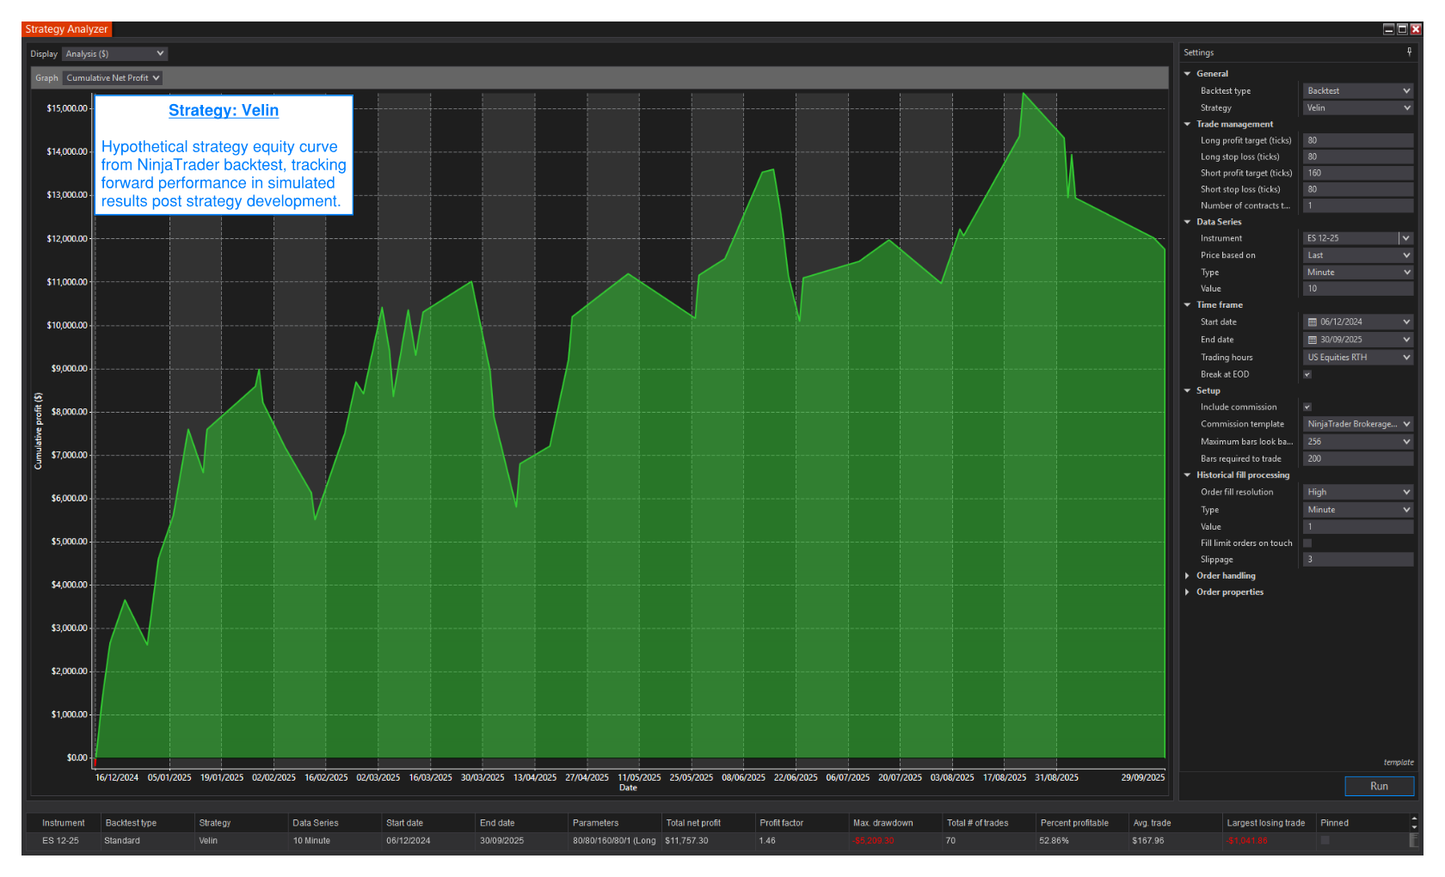Click the results grid vertical scrollbar
Image resolution: width=1445 pixels, height=877 pixels.
coord(1414,832)
